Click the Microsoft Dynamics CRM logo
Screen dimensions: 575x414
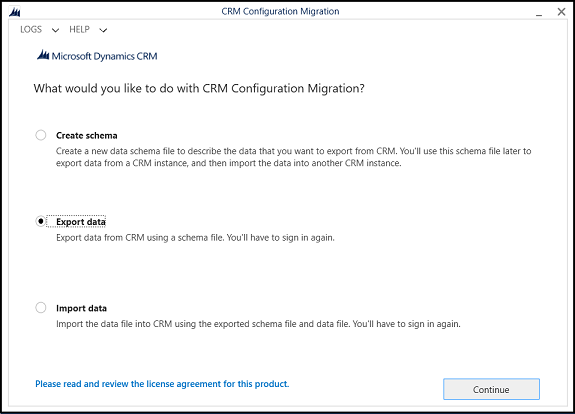pos(97,56)
